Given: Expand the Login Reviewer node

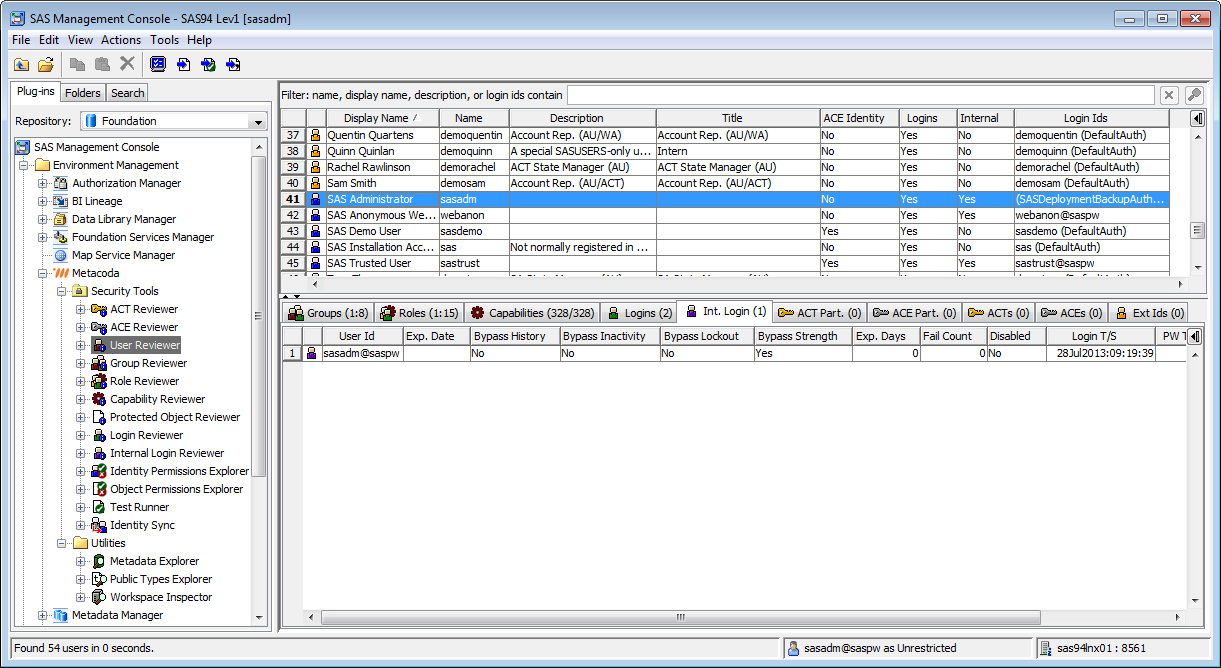Looking at the screenshot, I should click(x=81, y=435).
